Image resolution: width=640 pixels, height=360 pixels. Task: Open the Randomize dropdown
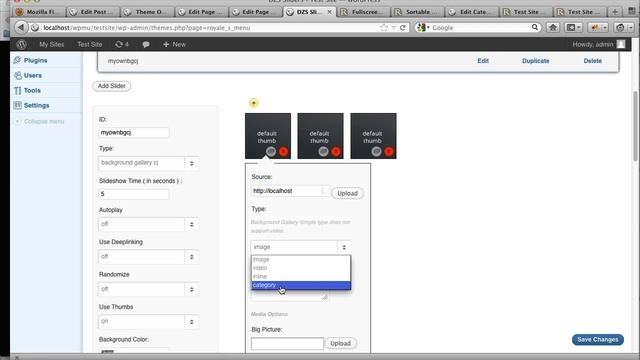coord(148,289)
